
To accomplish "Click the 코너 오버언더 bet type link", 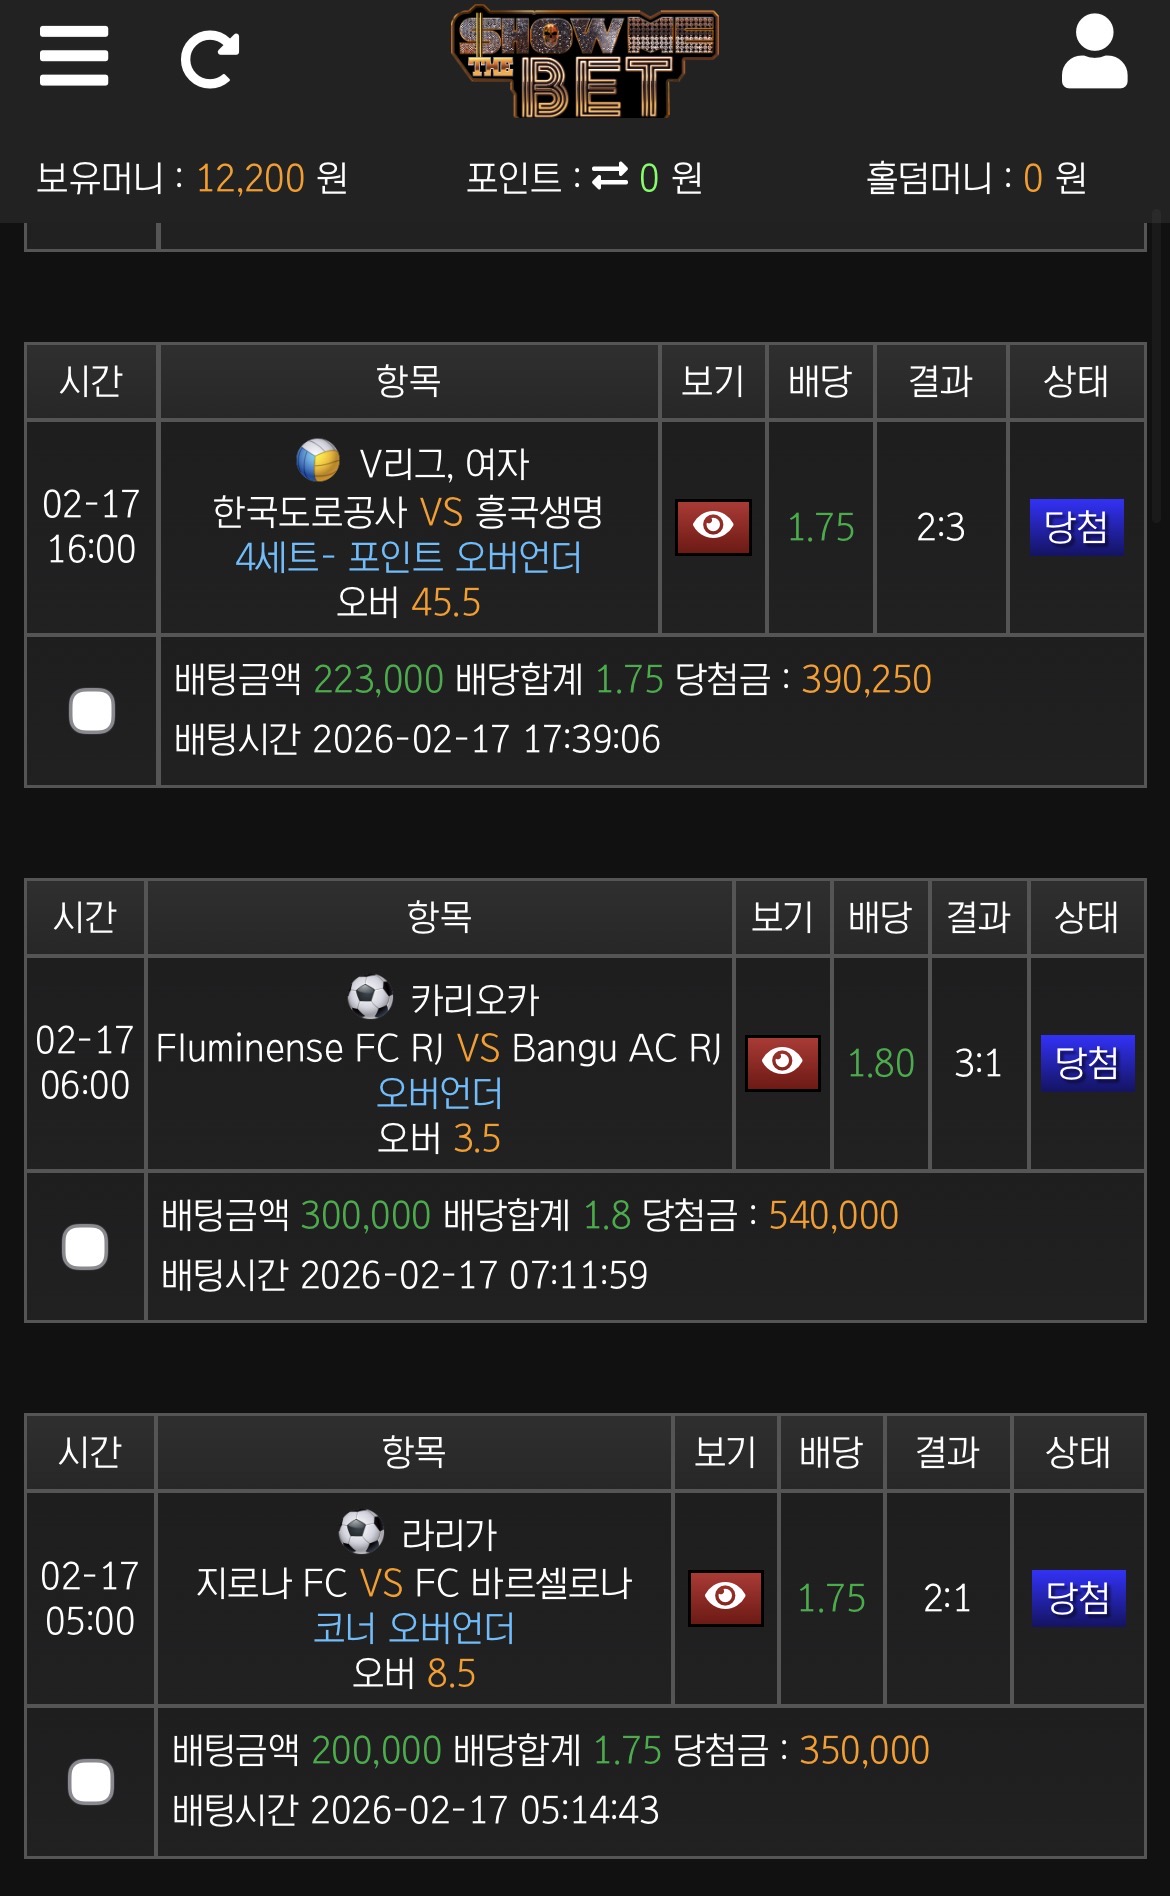I will point(413,1628).
